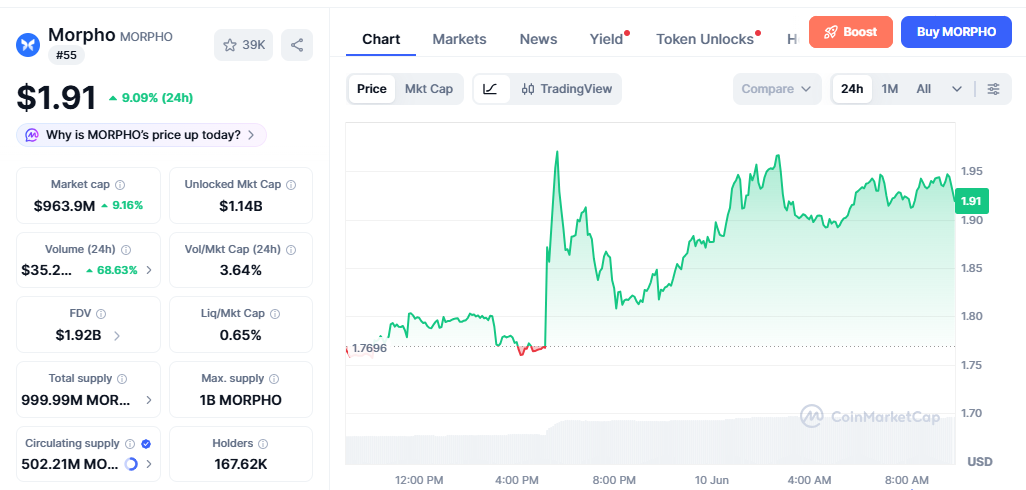This screenshot has height=490, width=1026.
Task: Click the Buy MORPHO button
Action: tap(956, 32)
